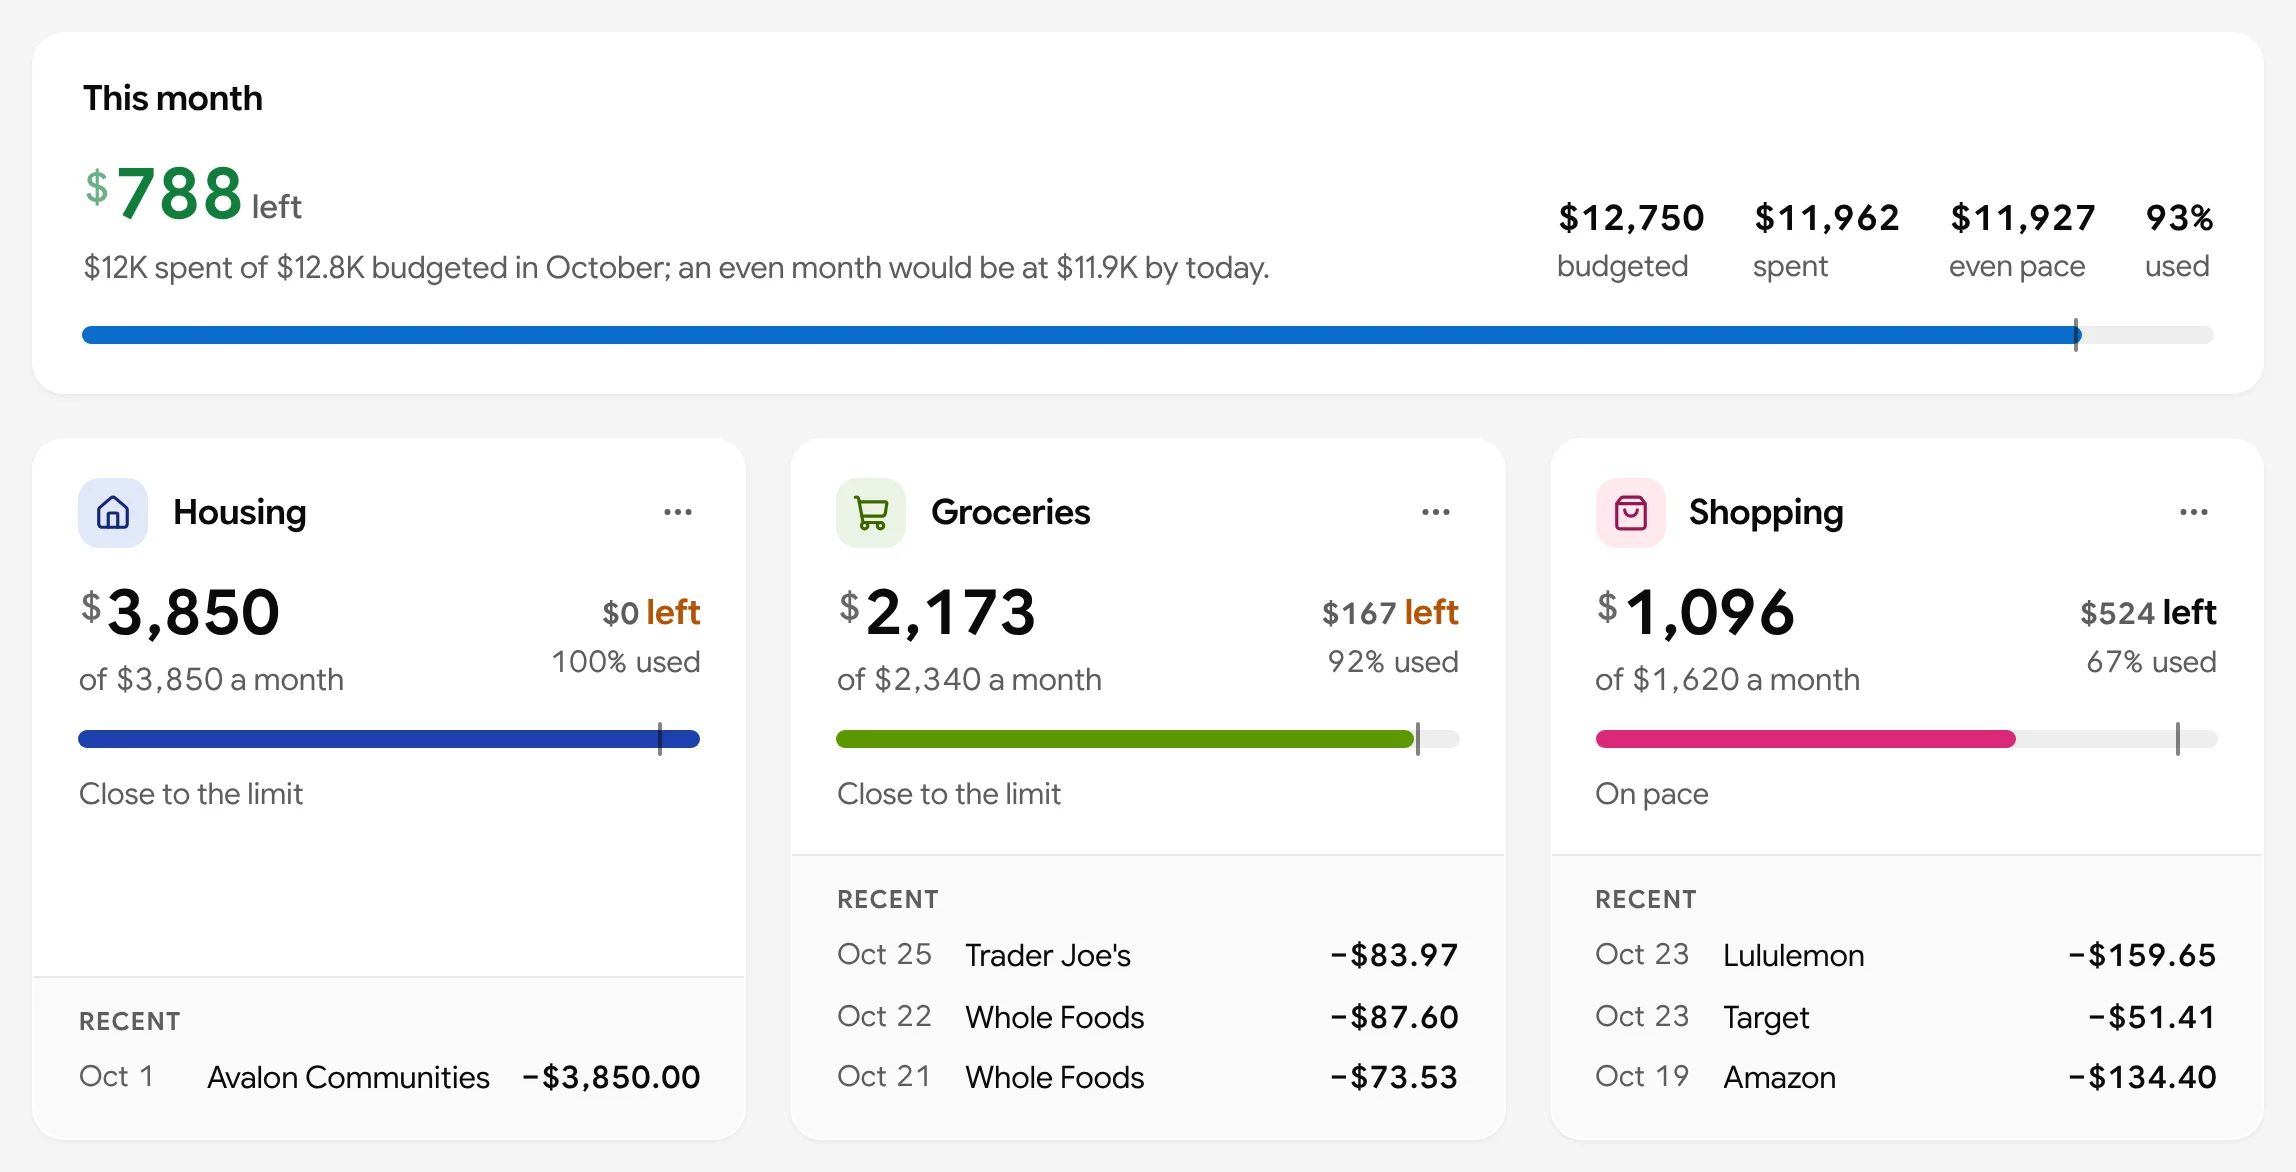Viewport: 2296px width, 1172px height.
Task: Click the Shopping pink progress bar
Action: pos(1906,739)
